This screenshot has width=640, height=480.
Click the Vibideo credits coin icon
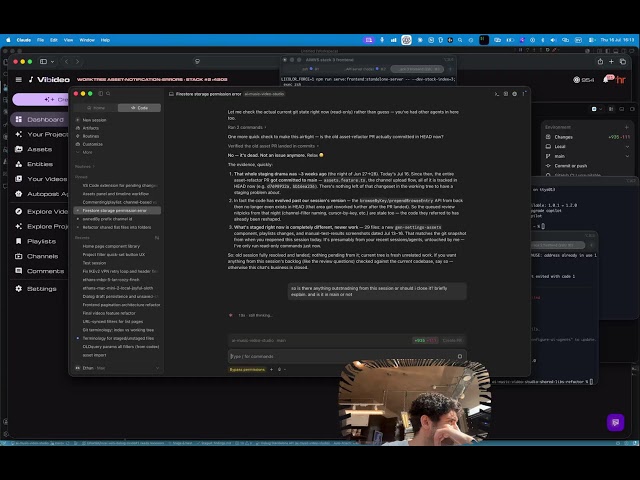pos(577,80)
